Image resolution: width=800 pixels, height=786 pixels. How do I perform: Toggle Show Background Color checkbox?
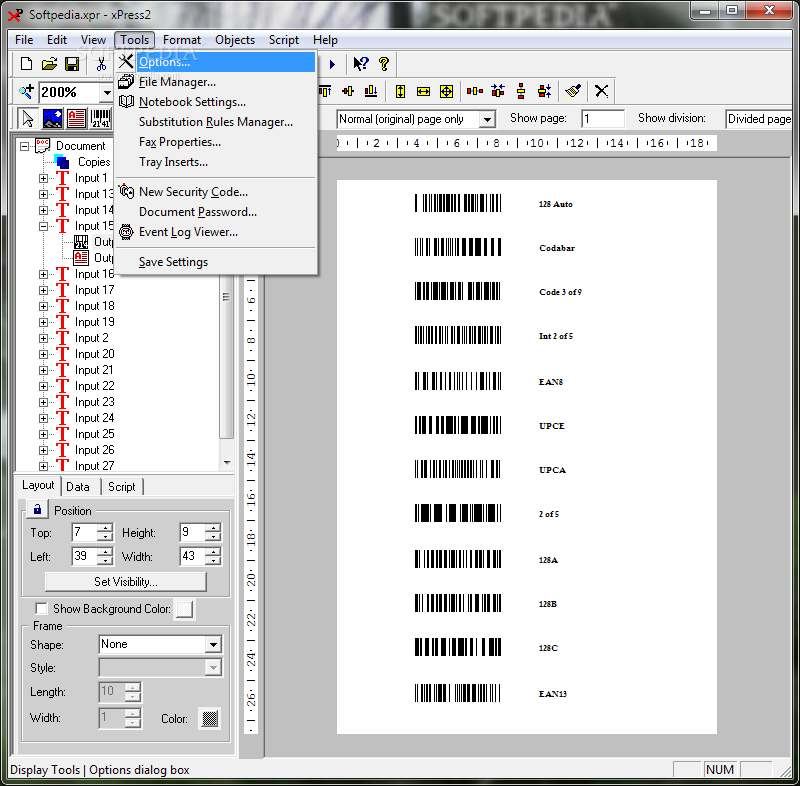(x=41, y=608)
